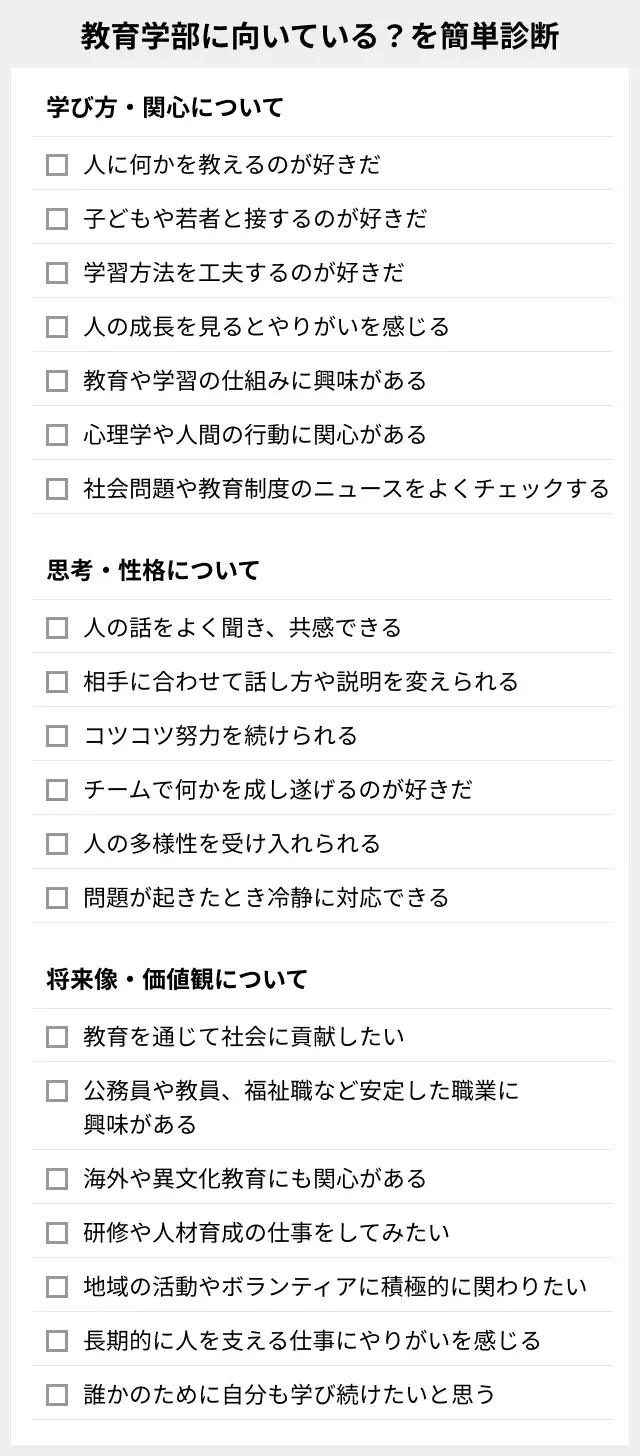Screen dimensions: 640x1456
Task: Mark "問題が起きたとき冷静に対応できる" checkbox
Action: click(x=57, y=898)
